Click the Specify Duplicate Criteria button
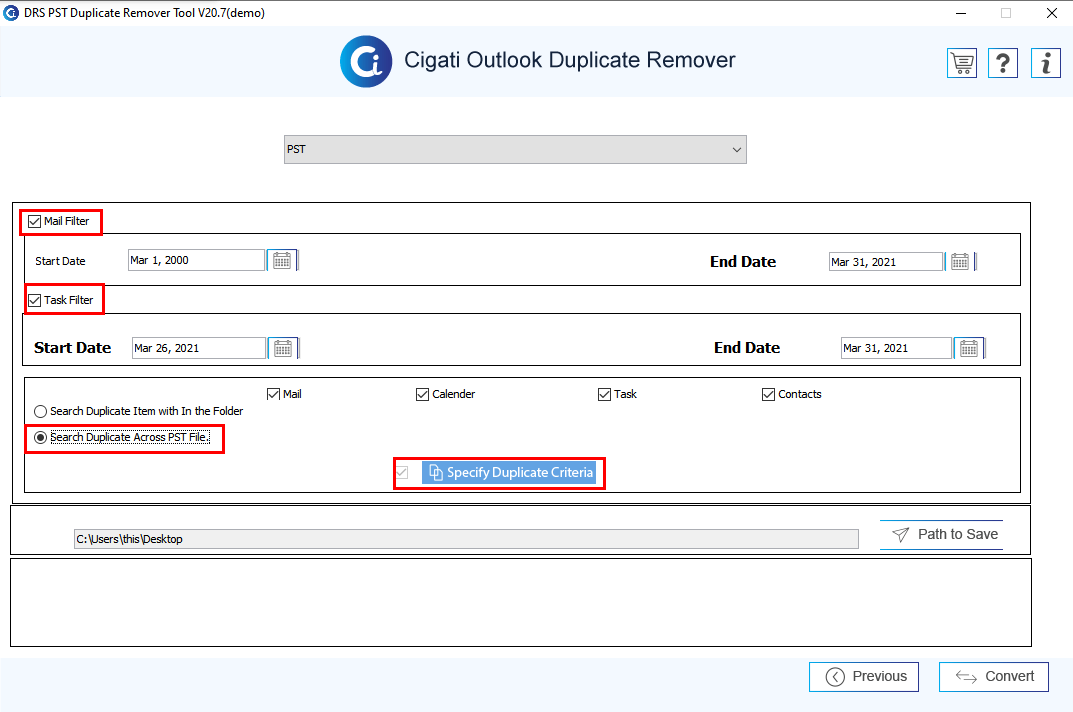The image size is (1073, 712). [509, 472]
